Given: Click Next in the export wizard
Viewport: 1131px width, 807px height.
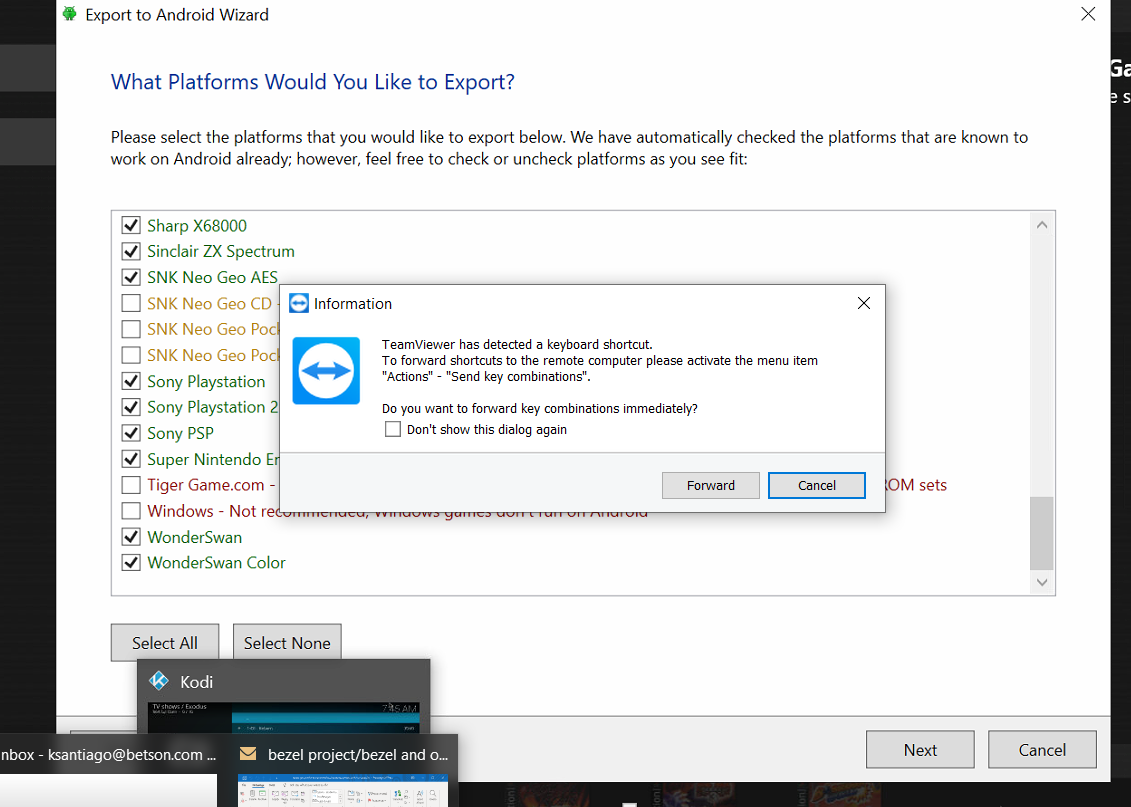Looking at the screenshot, I should point(920,750).
